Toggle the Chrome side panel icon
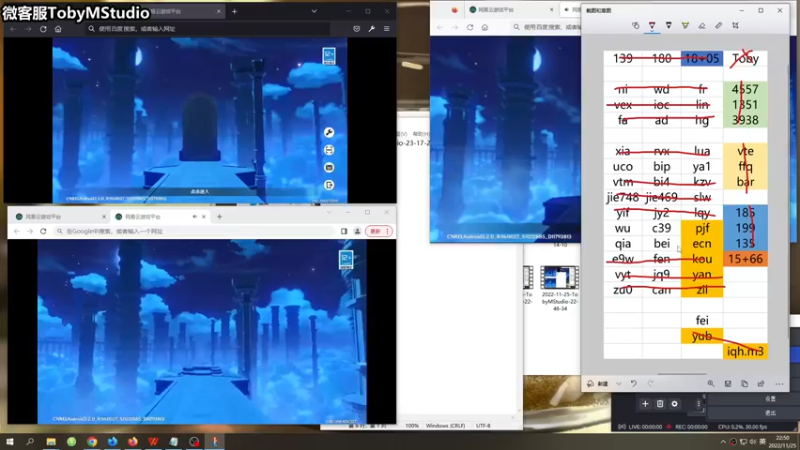Image resolution: width=800 pixels, height=450 pixels. pos(344,232)
